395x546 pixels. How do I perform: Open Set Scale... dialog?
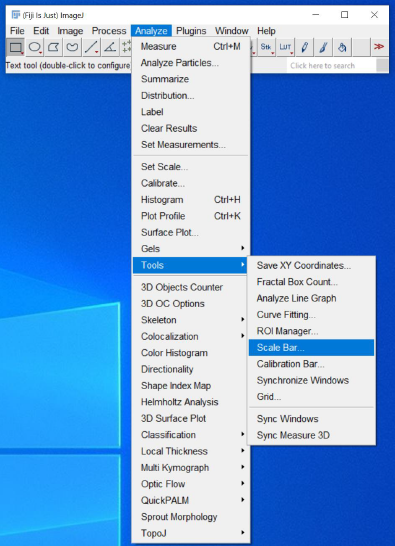coord(191,167)
